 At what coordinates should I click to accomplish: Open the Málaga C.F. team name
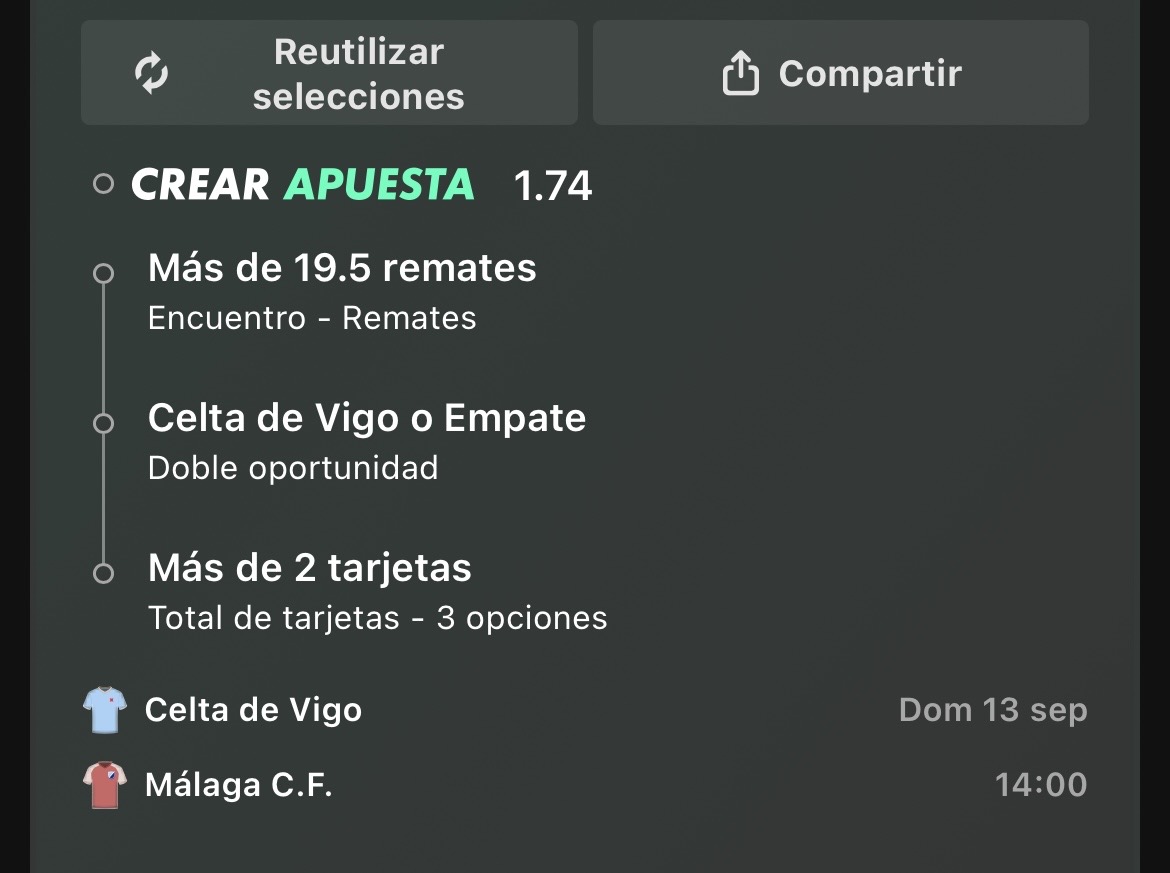(239, 785)
